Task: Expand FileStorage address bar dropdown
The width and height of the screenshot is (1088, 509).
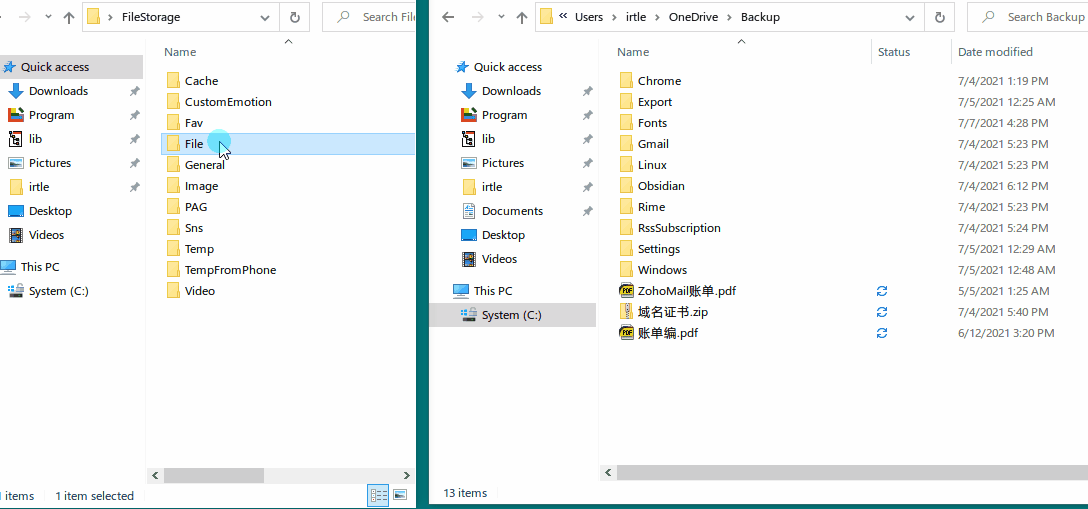Action: pos(264,17)
